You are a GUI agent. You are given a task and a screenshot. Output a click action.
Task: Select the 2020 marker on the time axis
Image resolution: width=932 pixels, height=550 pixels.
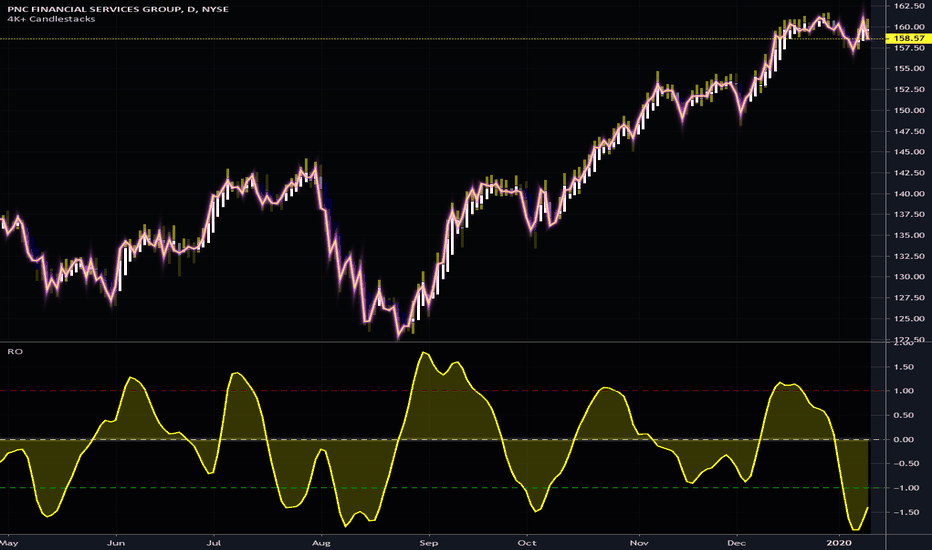pos(838,543)
